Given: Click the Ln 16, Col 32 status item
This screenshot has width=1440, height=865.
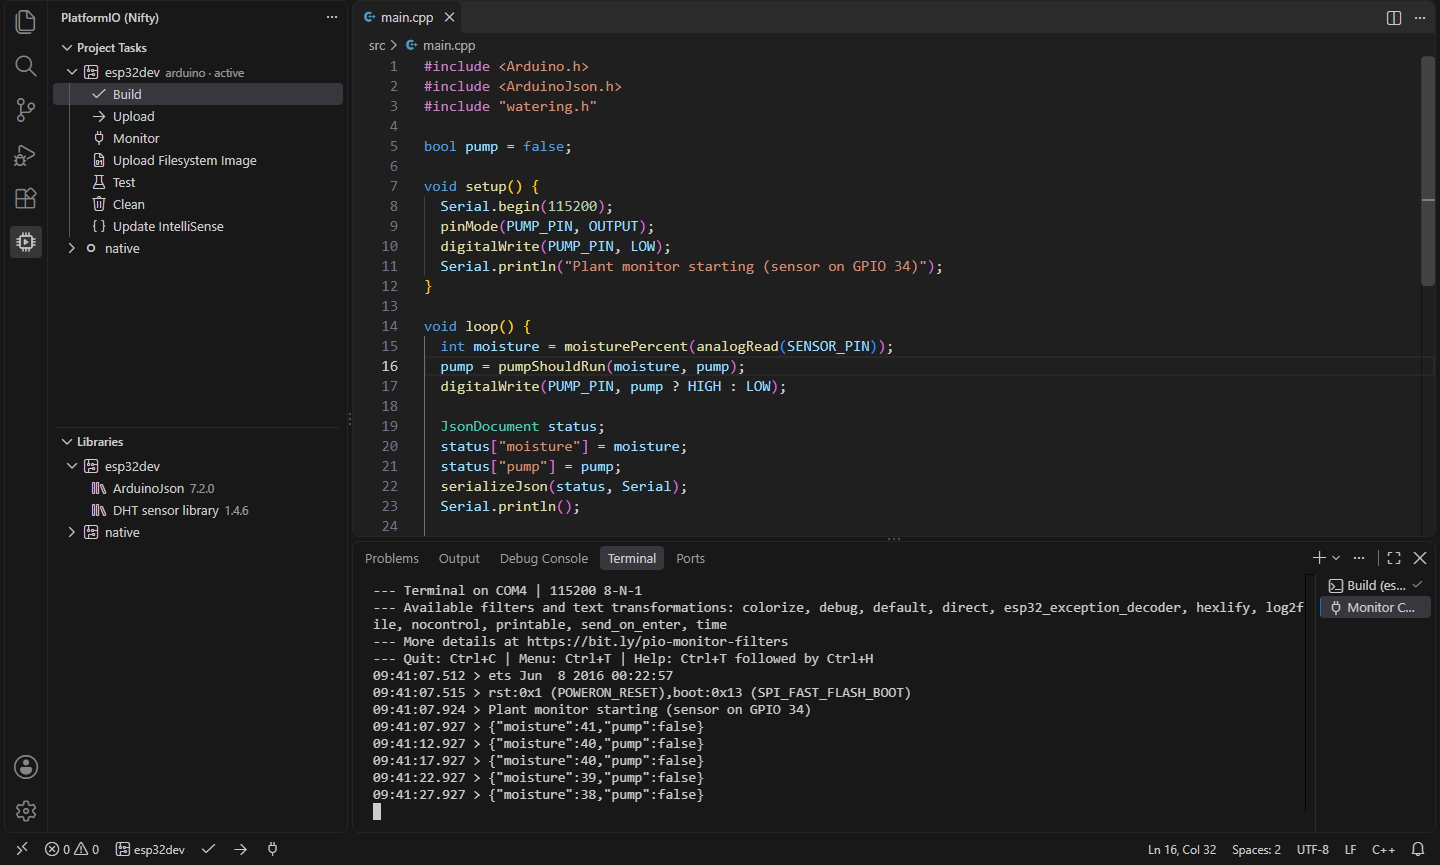Looking at the screenshot, I should [x=1182, y=849].
